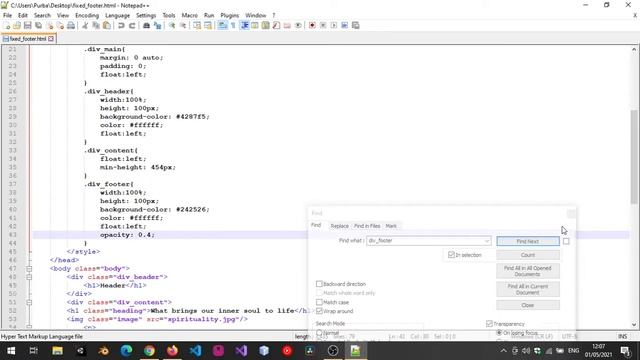Enable Match case checkbox
The width and height of the screenshot is (640, 360).
[319, 302]
